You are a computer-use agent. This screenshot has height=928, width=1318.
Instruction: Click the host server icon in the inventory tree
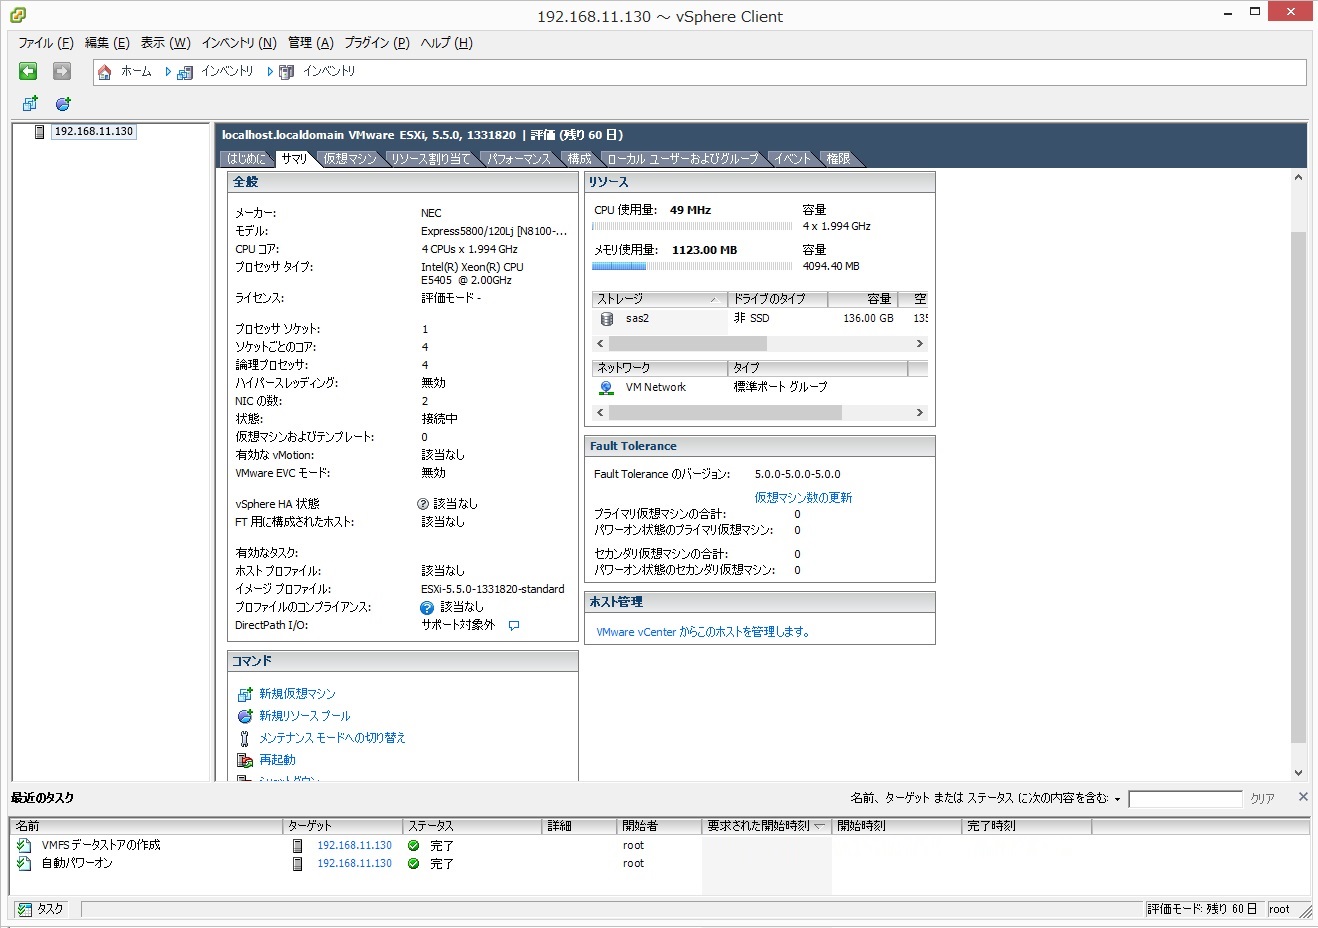pyautogui.click(x=39, y=132)
